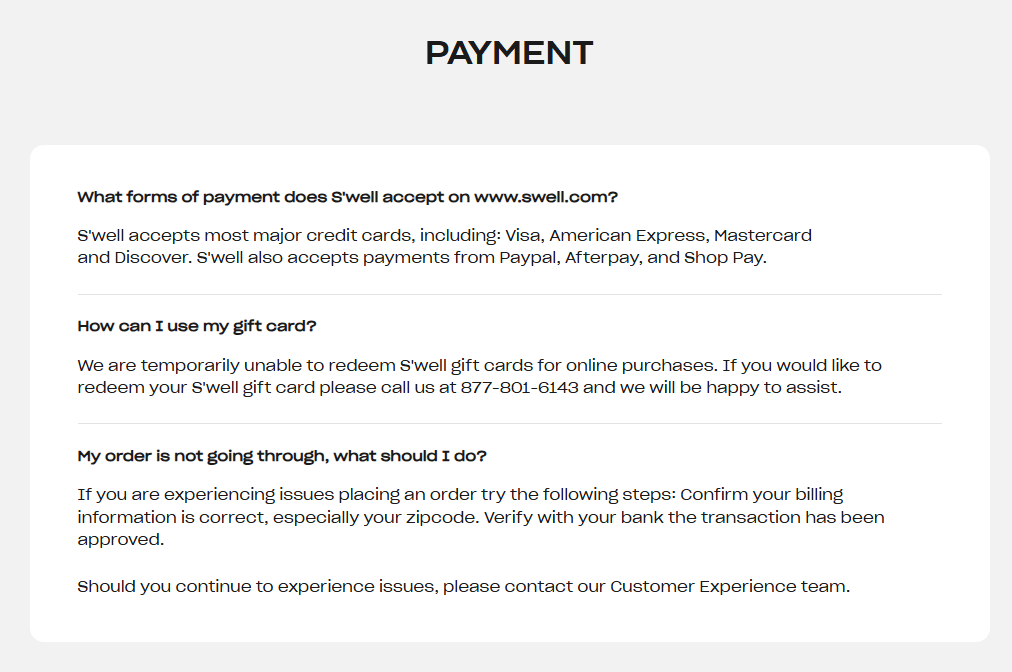The image size is (1012, 672).
Task: Click the "Should you continue to experience issues" phrase
Action: coord(257,586)
